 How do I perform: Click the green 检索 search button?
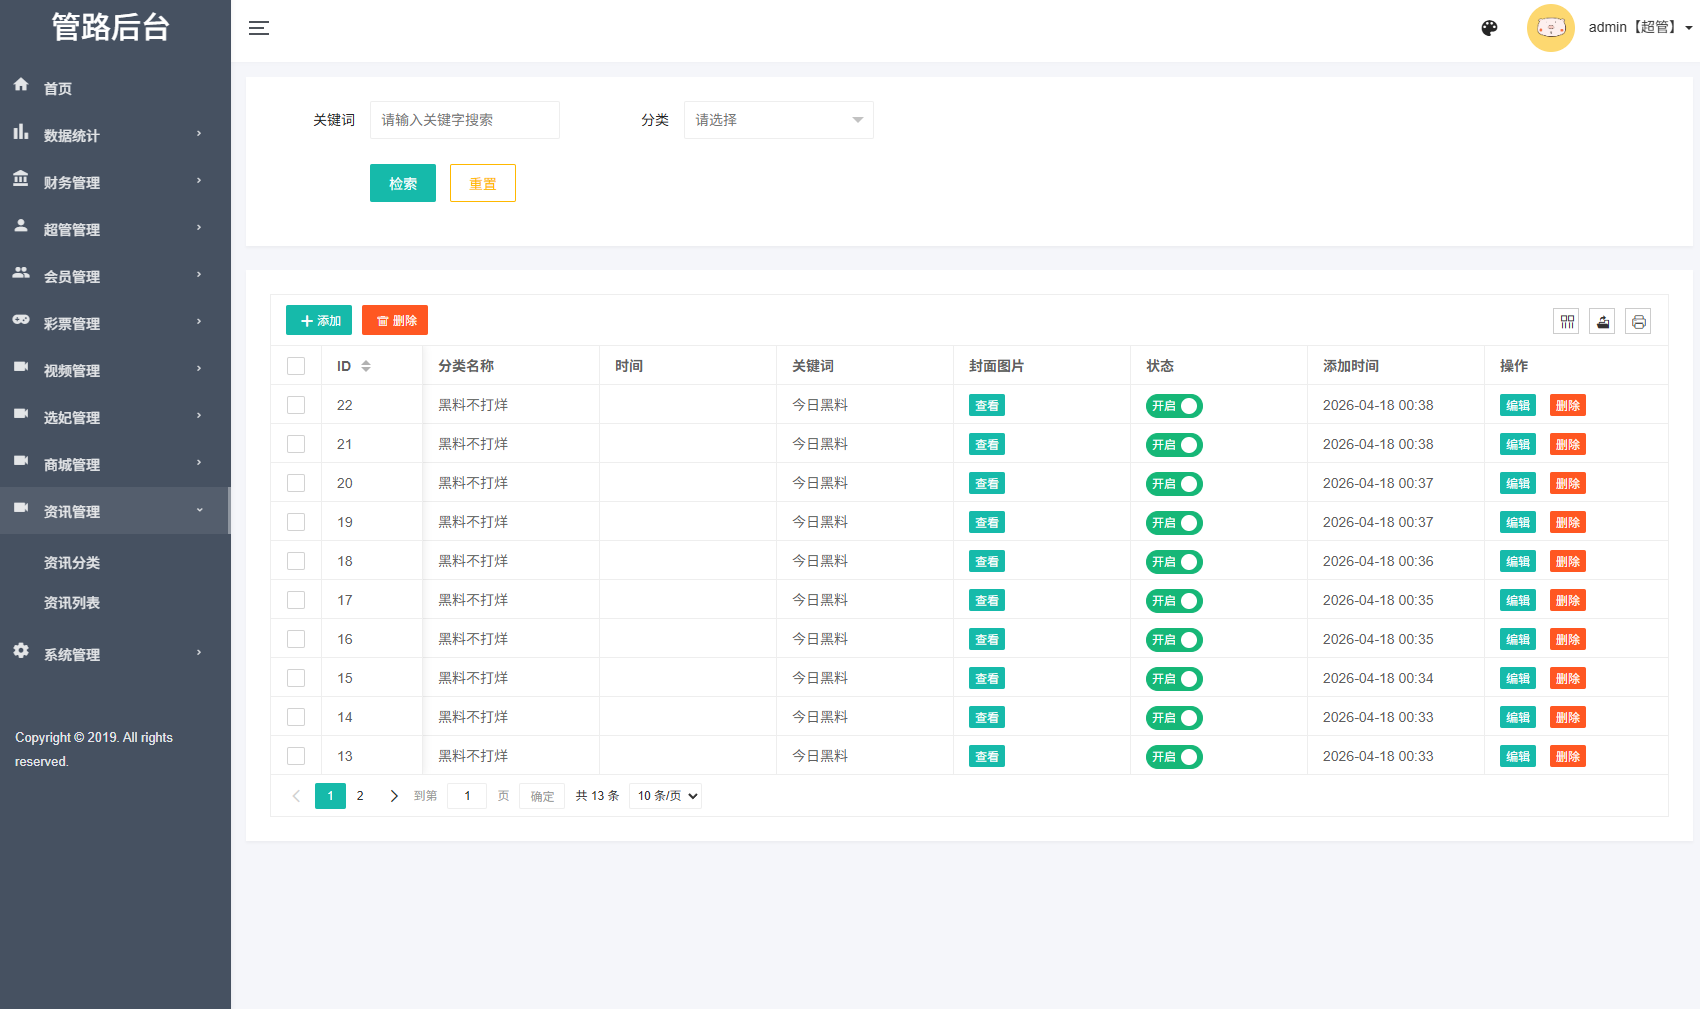point(402,183)
